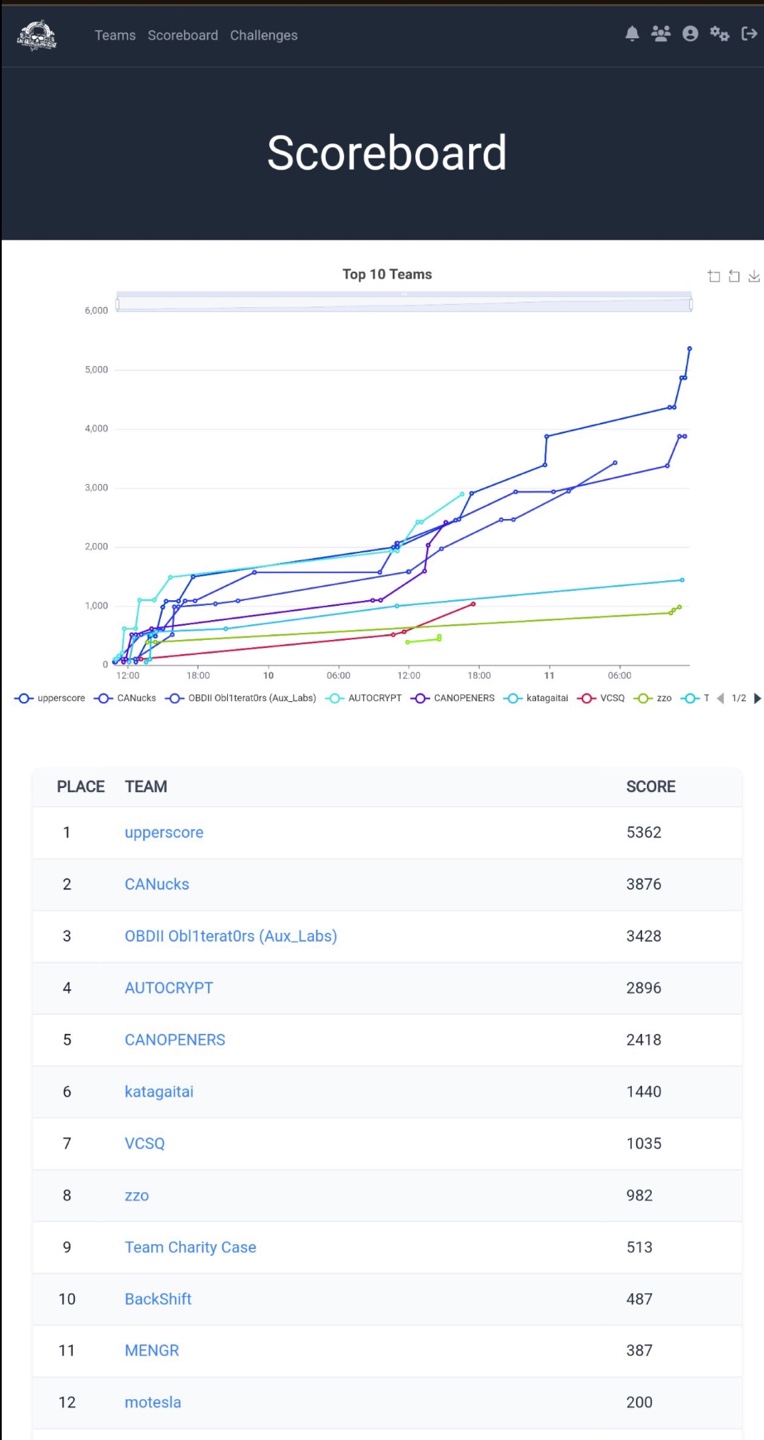Click the Top 10 Teams chart title

point(387,274)
